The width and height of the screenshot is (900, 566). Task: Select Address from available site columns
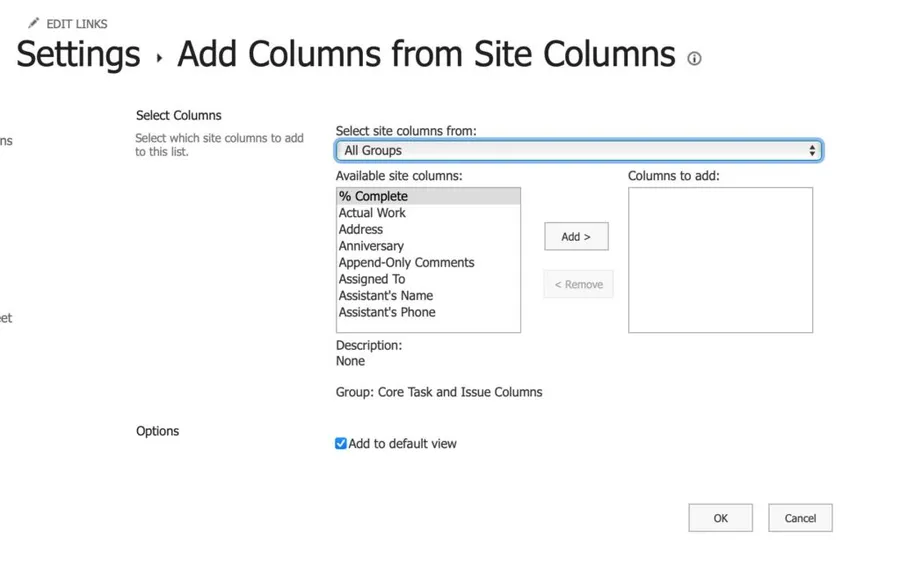pyautogui.click(x=361, y=230)
